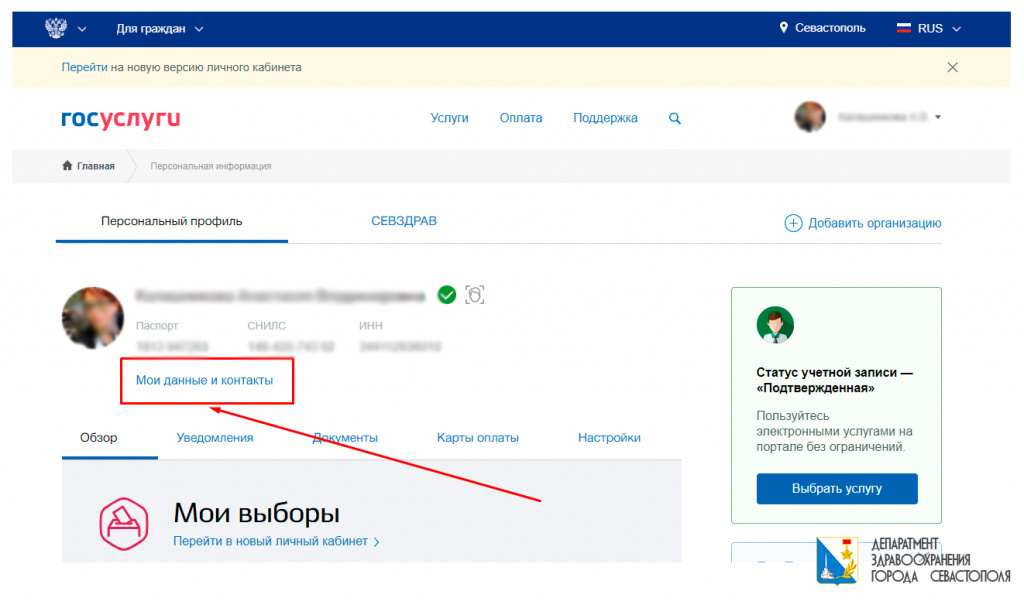Click the Госуслуги logo
The image size is (1024, 608).
[x=121, y=119]
